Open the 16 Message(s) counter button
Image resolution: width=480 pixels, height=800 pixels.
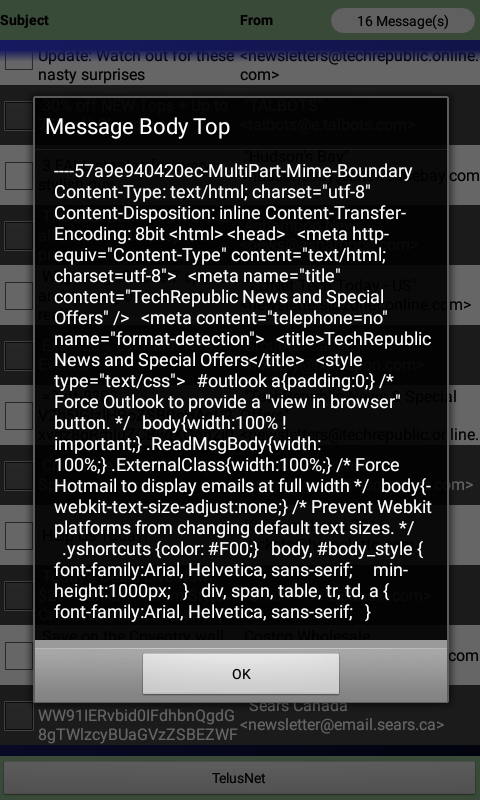tap(402, 21)
